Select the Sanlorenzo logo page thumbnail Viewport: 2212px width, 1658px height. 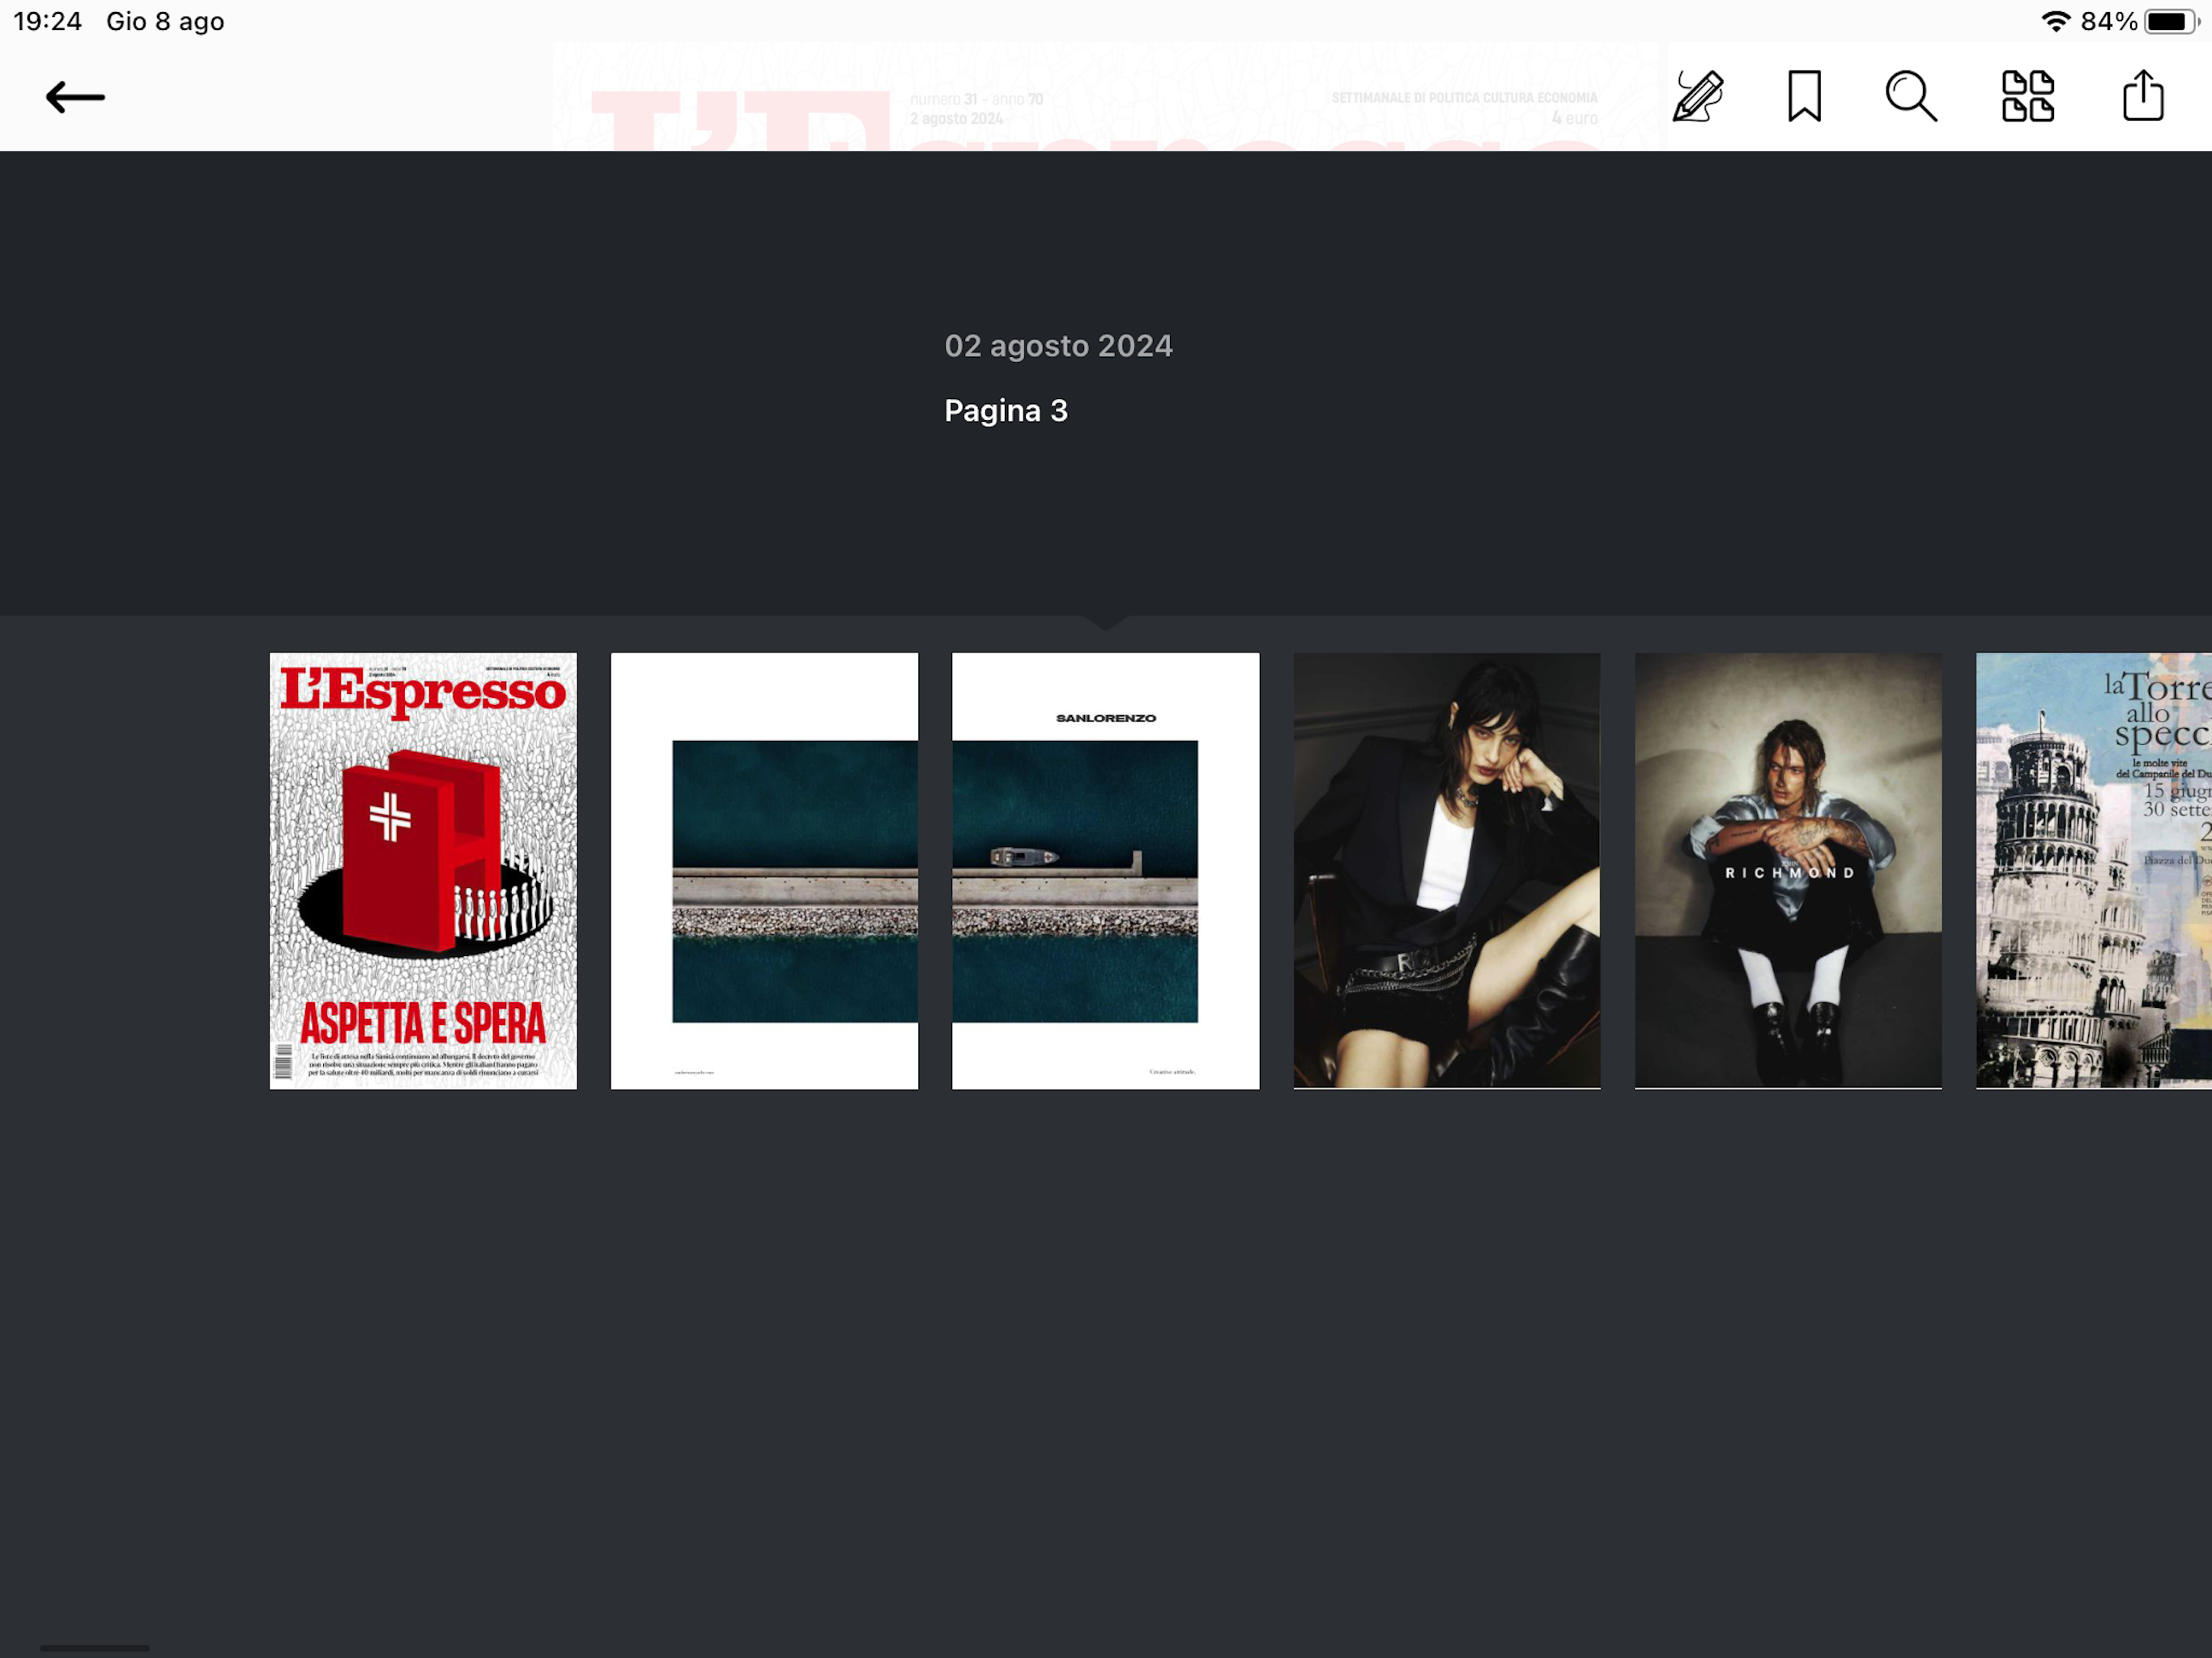pos(1105,870)
